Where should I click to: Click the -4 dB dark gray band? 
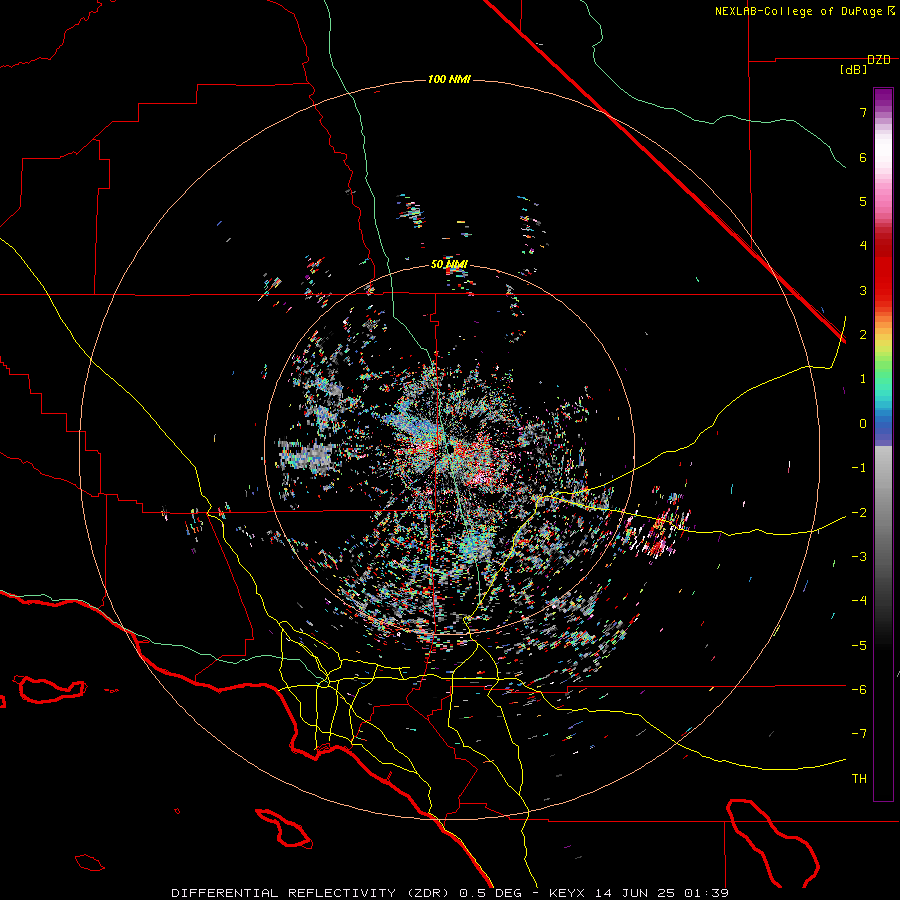883,601
